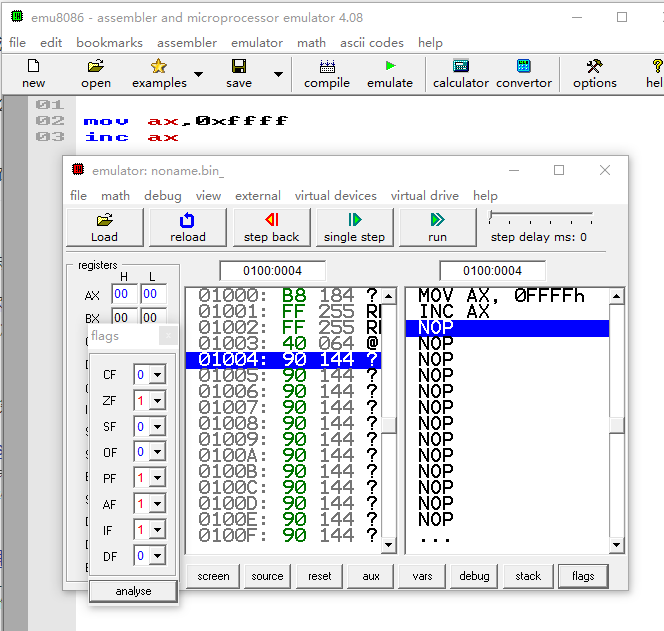Click the emu8086 title bar icon
664x631 pixels.
(17, 17)
